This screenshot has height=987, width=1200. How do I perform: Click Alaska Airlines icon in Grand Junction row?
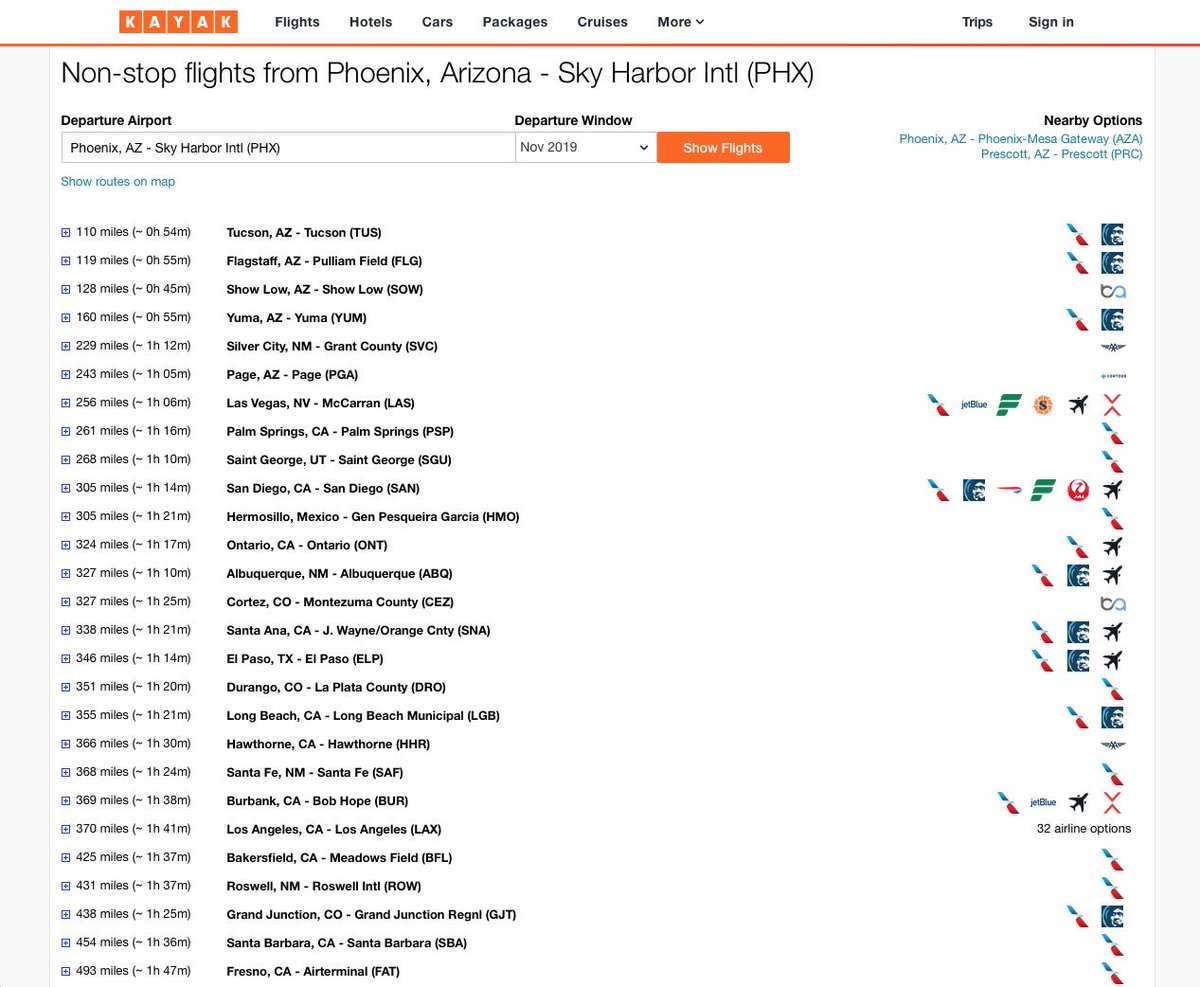[x=1112, y=916]
